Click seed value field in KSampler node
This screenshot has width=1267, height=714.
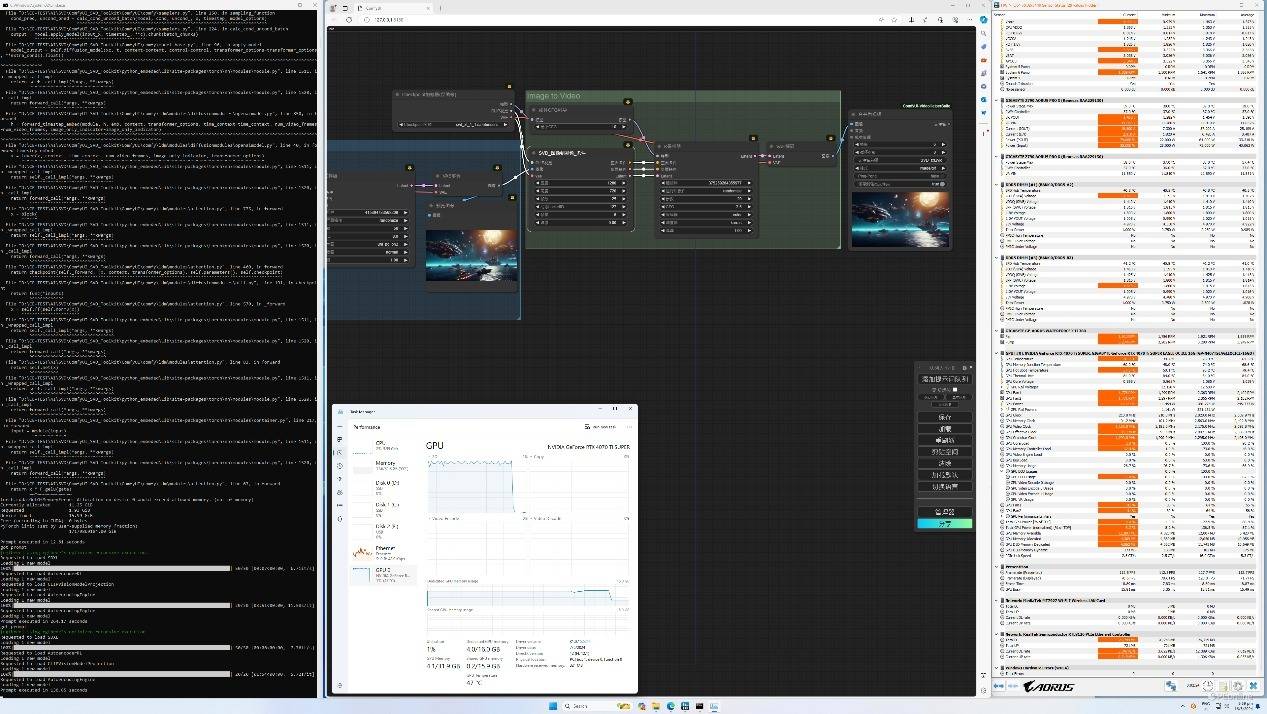point(706,183)
